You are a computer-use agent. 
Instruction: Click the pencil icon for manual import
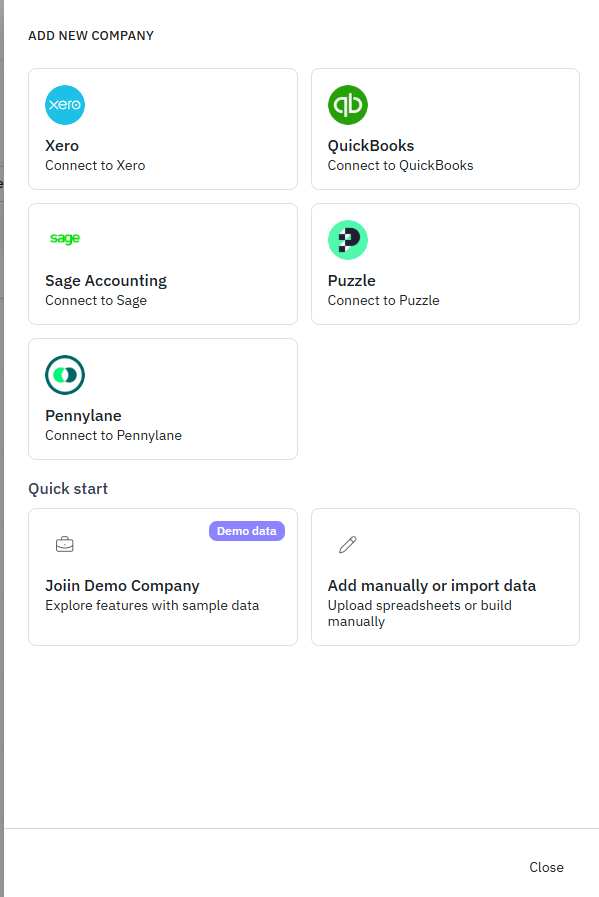[347, 544]
